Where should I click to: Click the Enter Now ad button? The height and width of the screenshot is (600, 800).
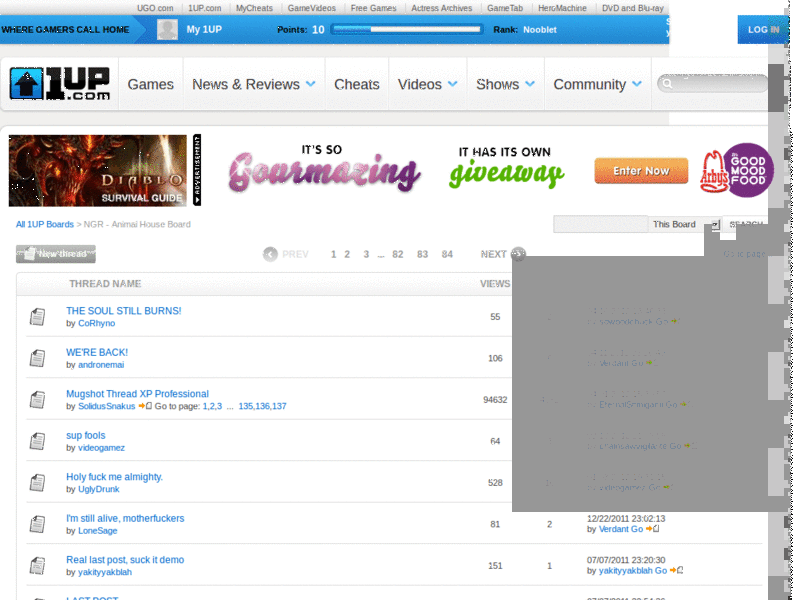[x=641, y=171]
